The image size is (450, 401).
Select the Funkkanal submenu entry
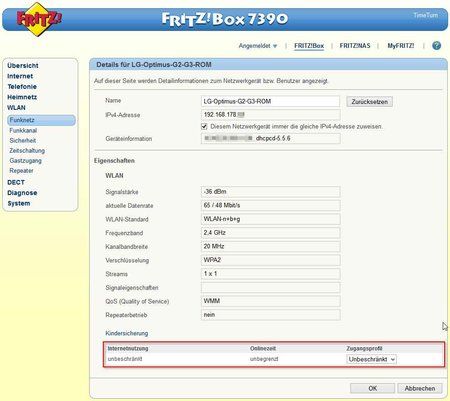click(23, 130)
